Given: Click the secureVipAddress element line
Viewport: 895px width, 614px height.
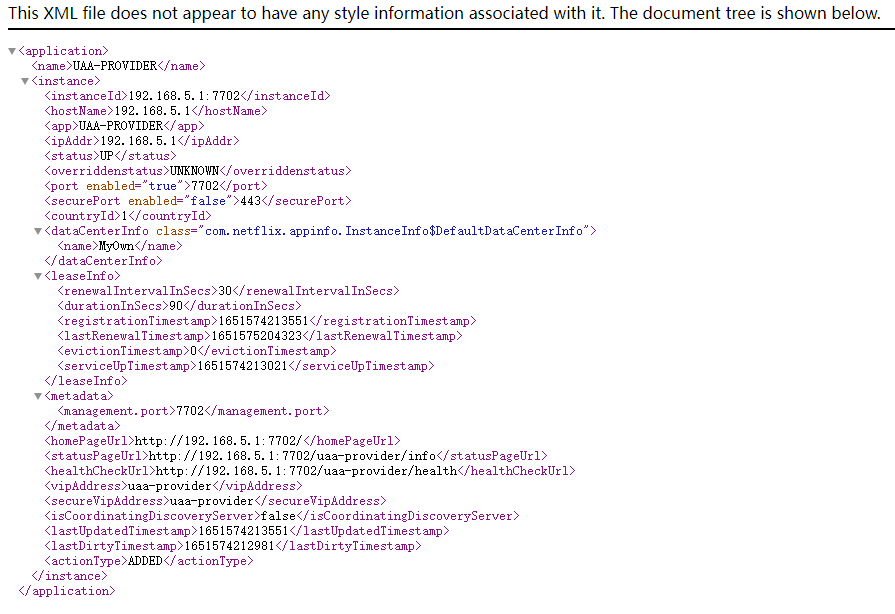Looking at the screenshot, I should 215,501.
